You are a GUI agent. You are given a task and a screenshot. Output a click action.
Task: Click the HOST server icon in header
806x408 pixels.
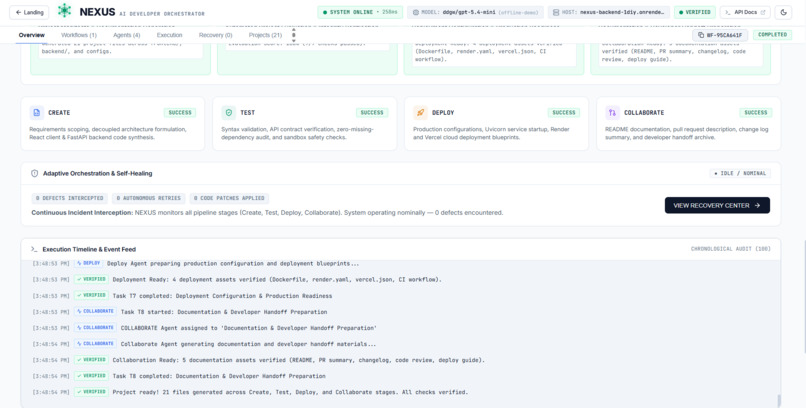(556, 12)
